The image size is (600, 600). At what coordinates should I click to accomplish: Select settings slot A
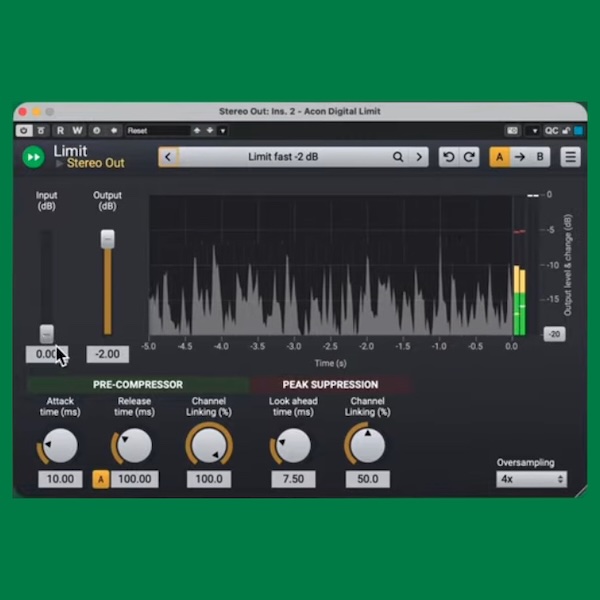[499, 157]
